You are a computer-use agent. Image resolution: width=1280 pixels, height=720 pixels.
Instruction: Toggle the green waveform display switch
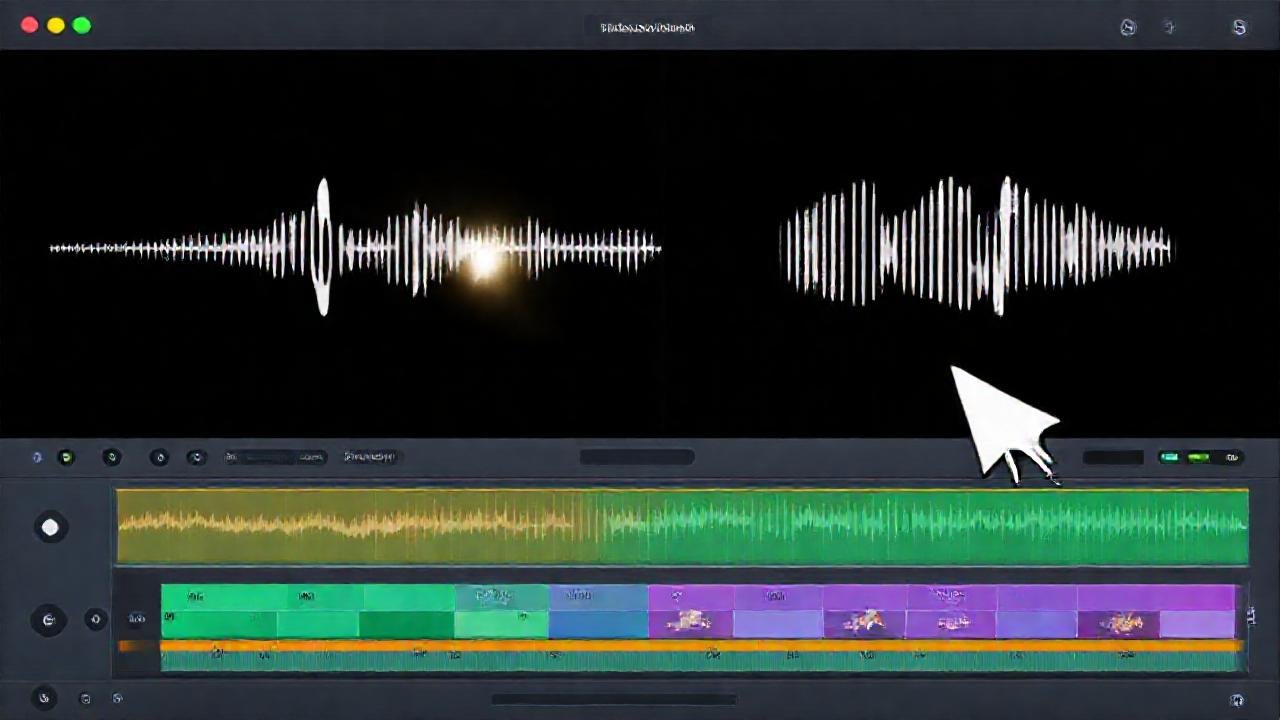[x=1200, y=457]
